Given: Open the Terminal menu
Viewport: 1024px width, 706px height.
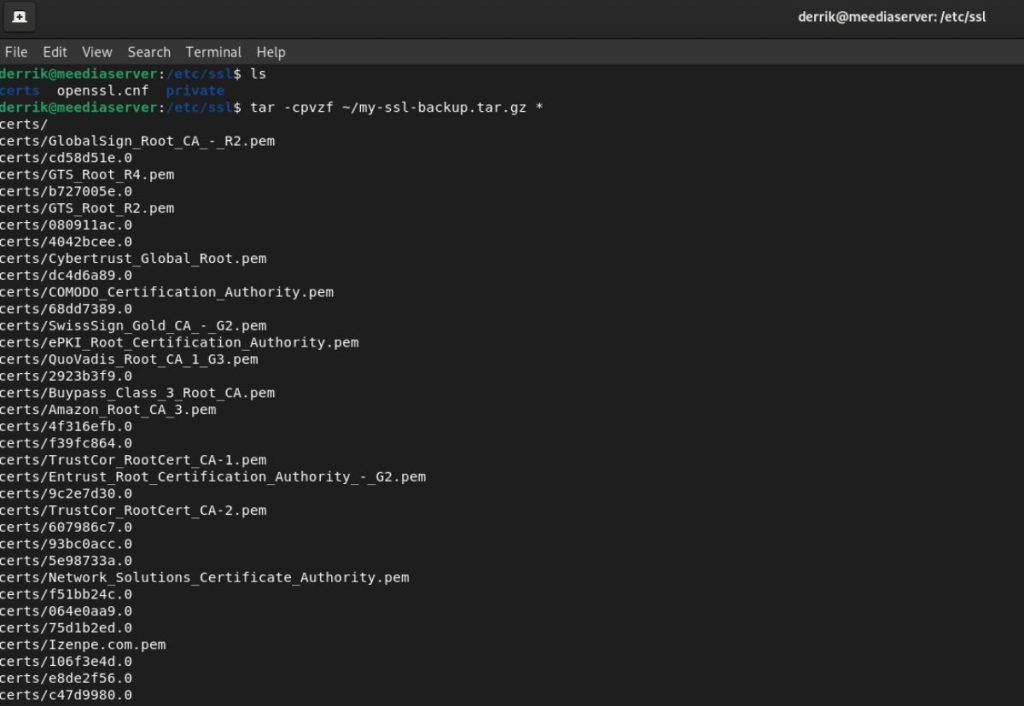Looking at the screenshot, I should coord(212,52).
